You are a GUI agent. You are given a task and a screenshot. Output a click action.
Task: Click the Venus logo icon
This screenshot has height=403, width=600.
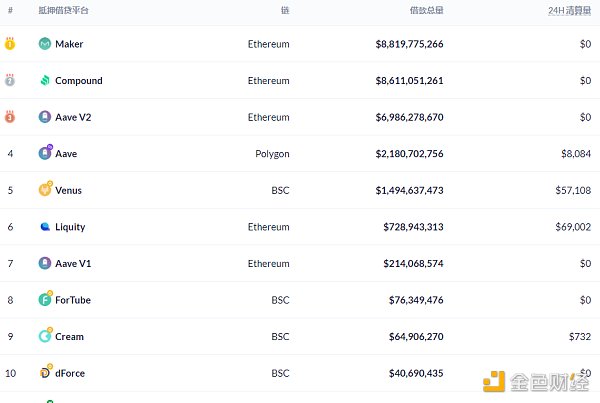[x=45, y=190]
